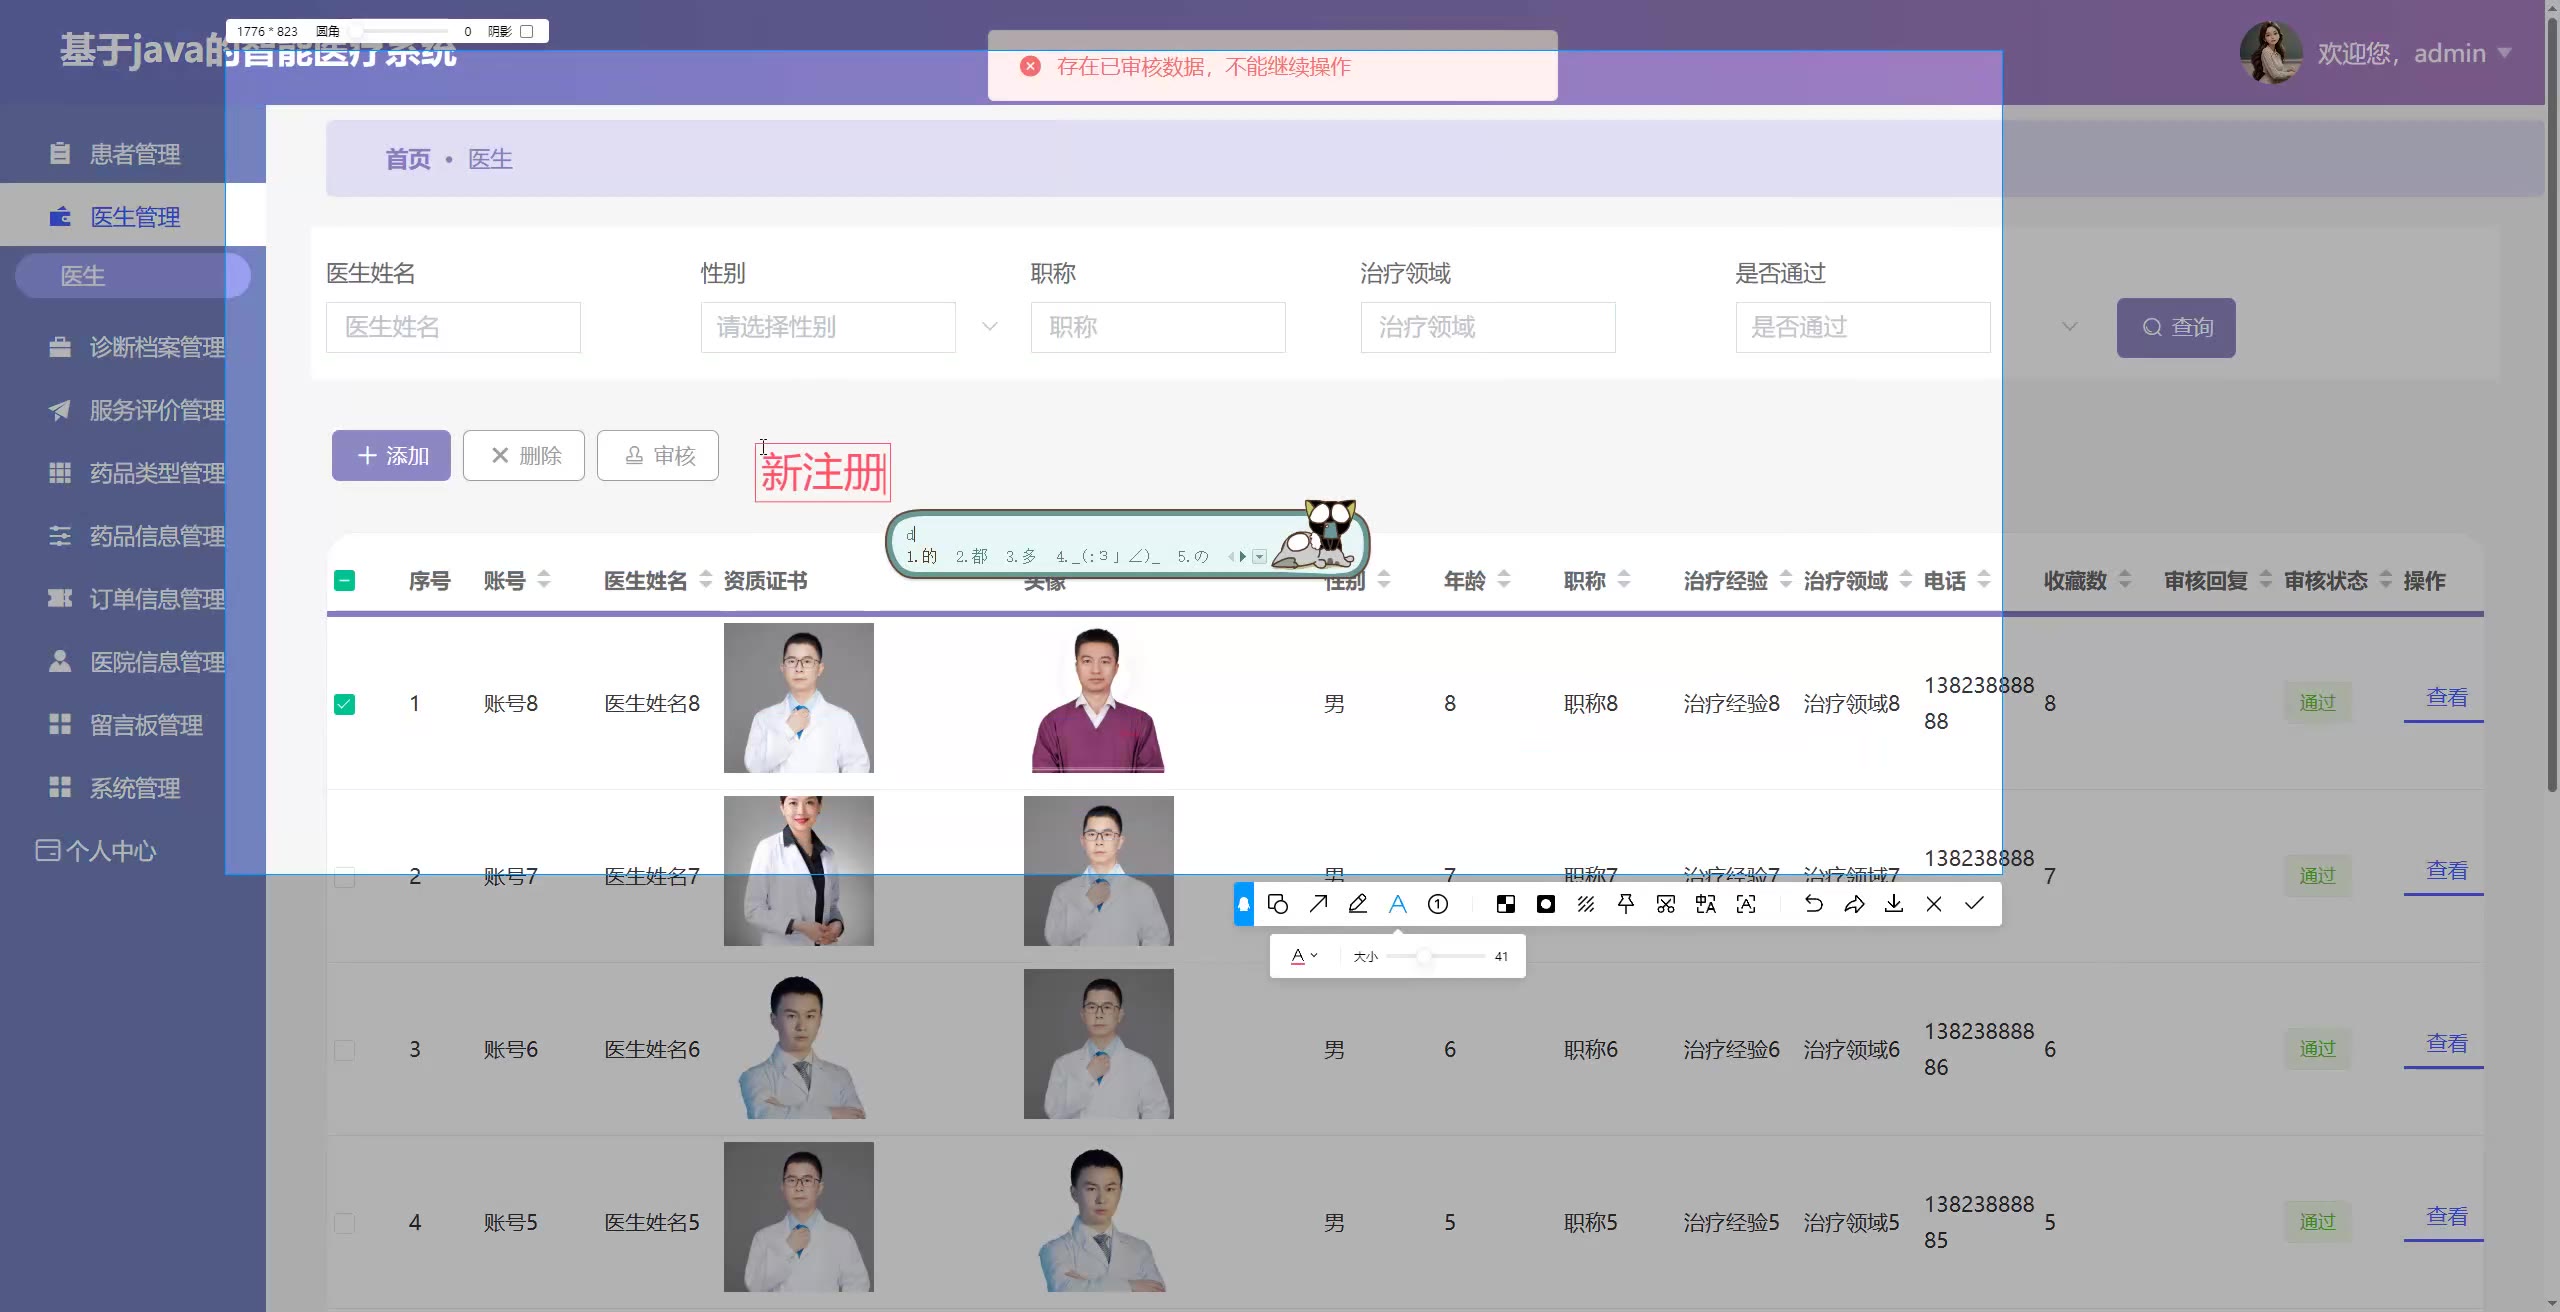The width and height of the screenshot is (2560, 1312).
Task: Click the translate text icon
Action: [1706, 904]
